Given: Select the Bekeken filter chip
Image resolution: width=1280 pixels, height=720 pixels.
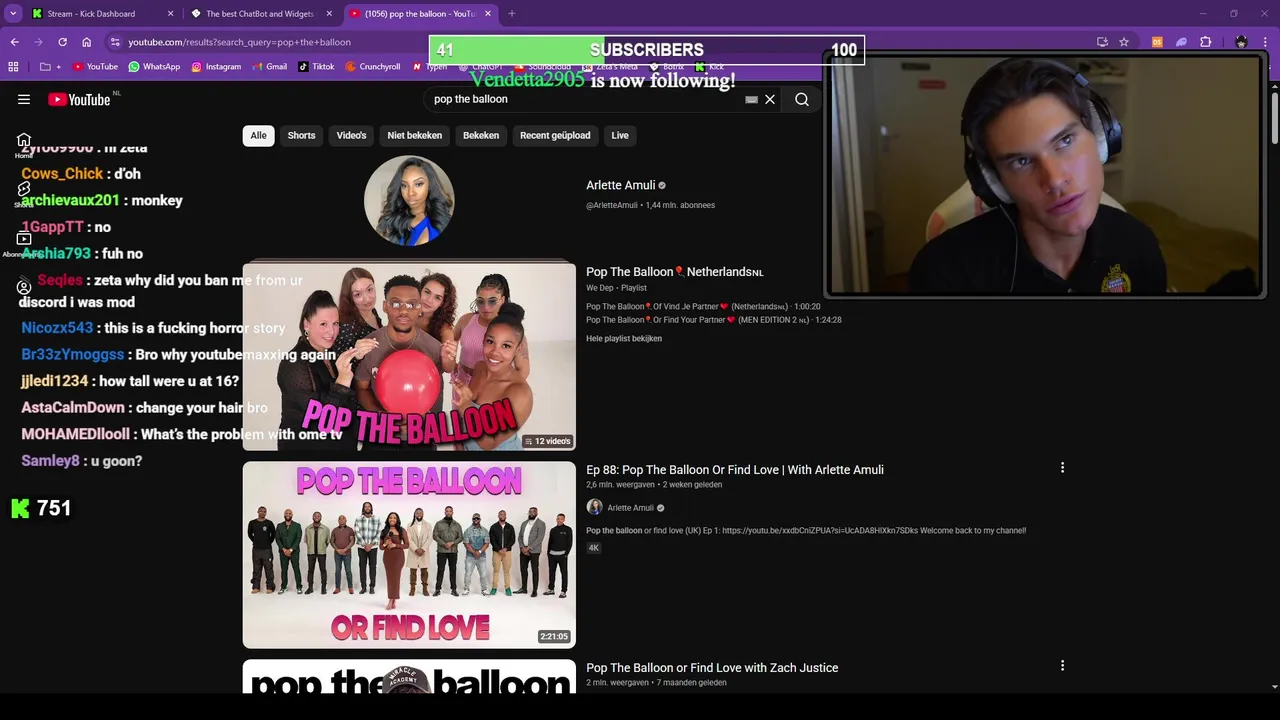Looking at the screenshot, I should (x=481, y=135).
